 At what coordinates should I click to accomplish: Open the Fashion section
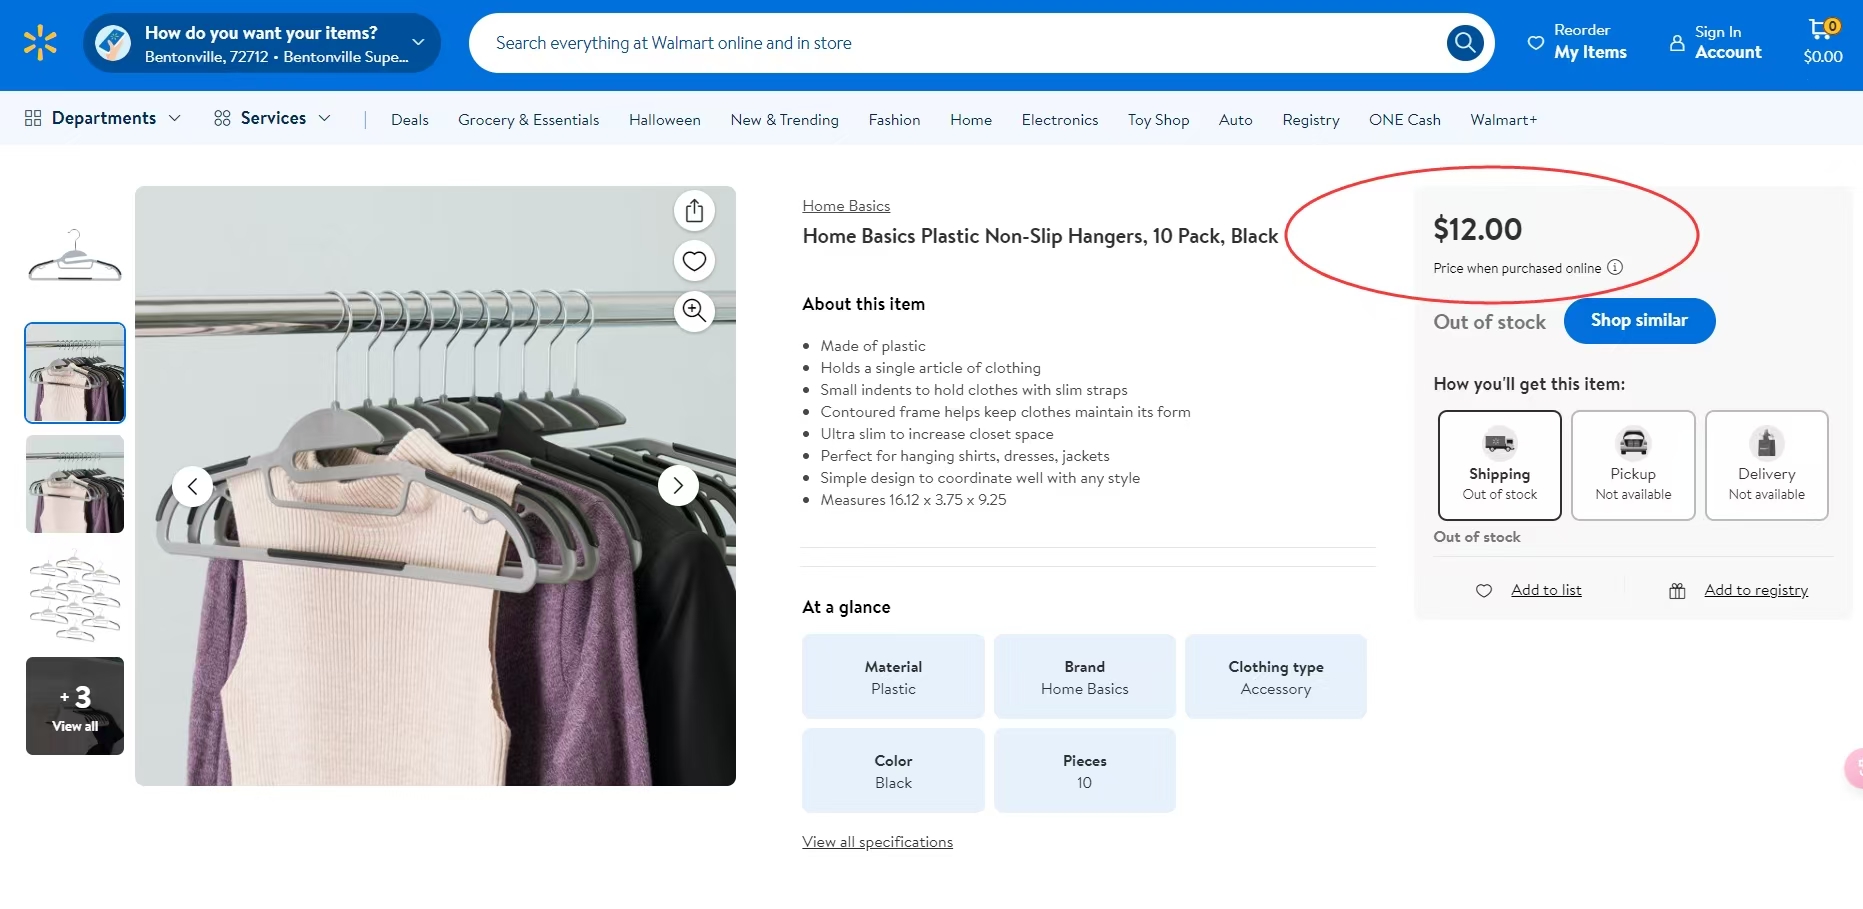pyautogui.click(x=894, y=120)
